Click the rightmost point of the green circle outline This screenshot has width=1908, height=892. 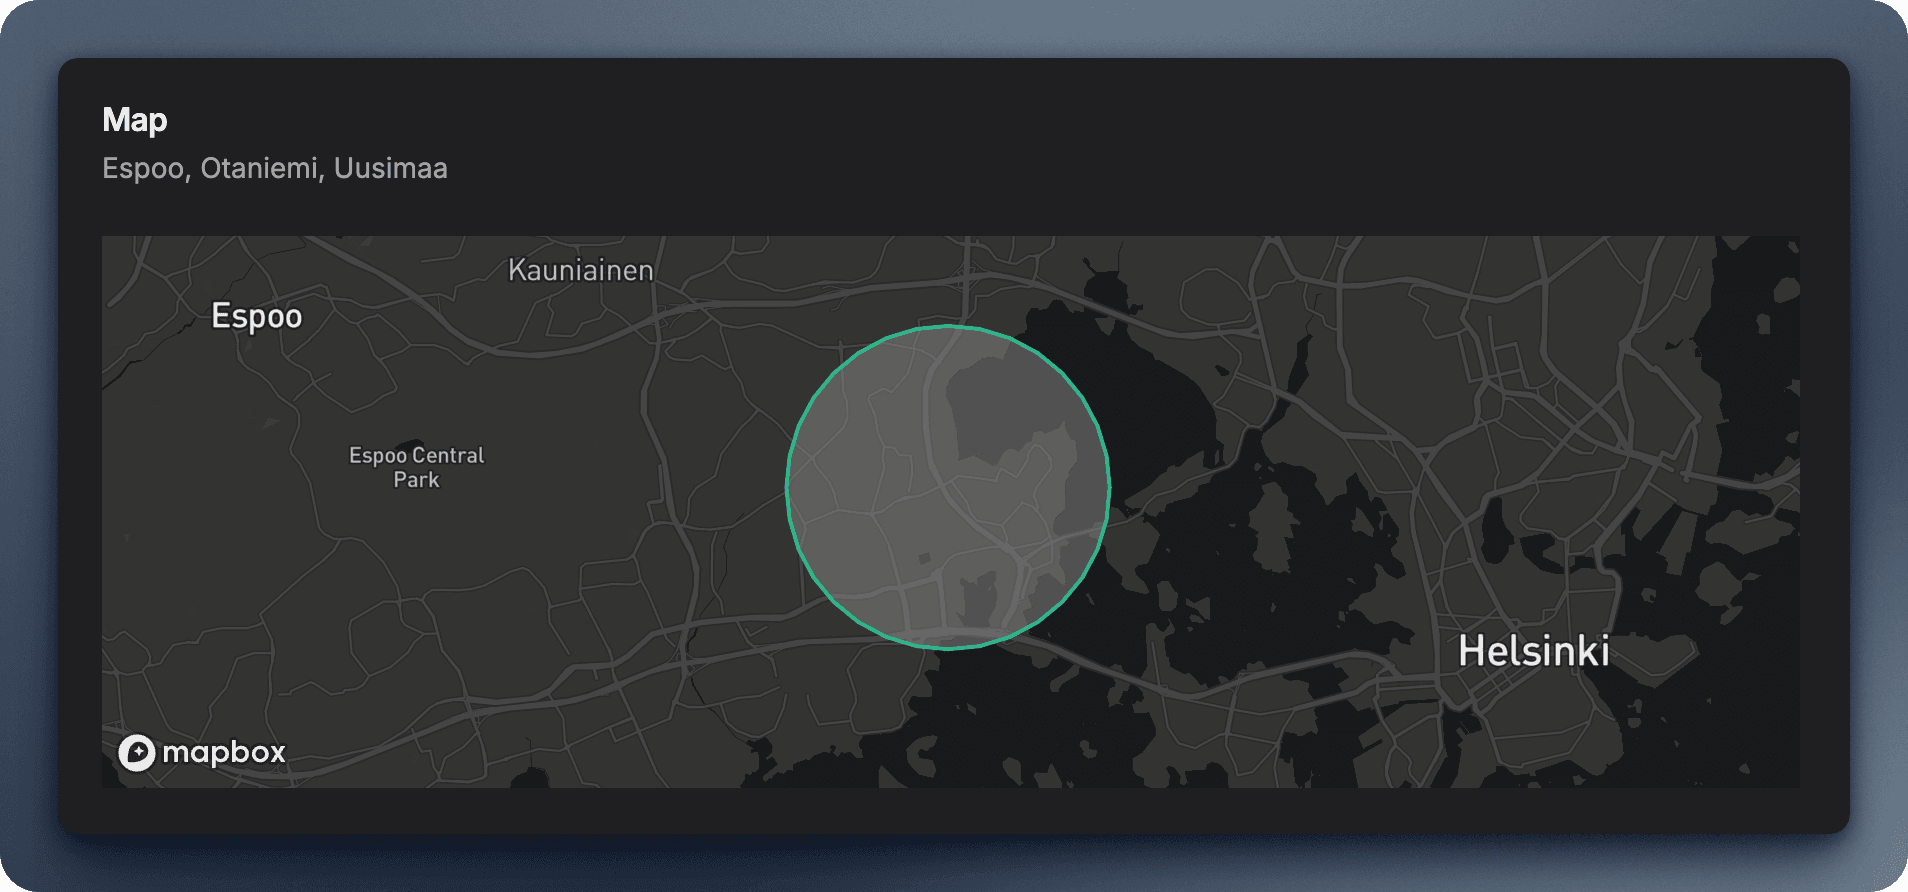coord(1110,488)
